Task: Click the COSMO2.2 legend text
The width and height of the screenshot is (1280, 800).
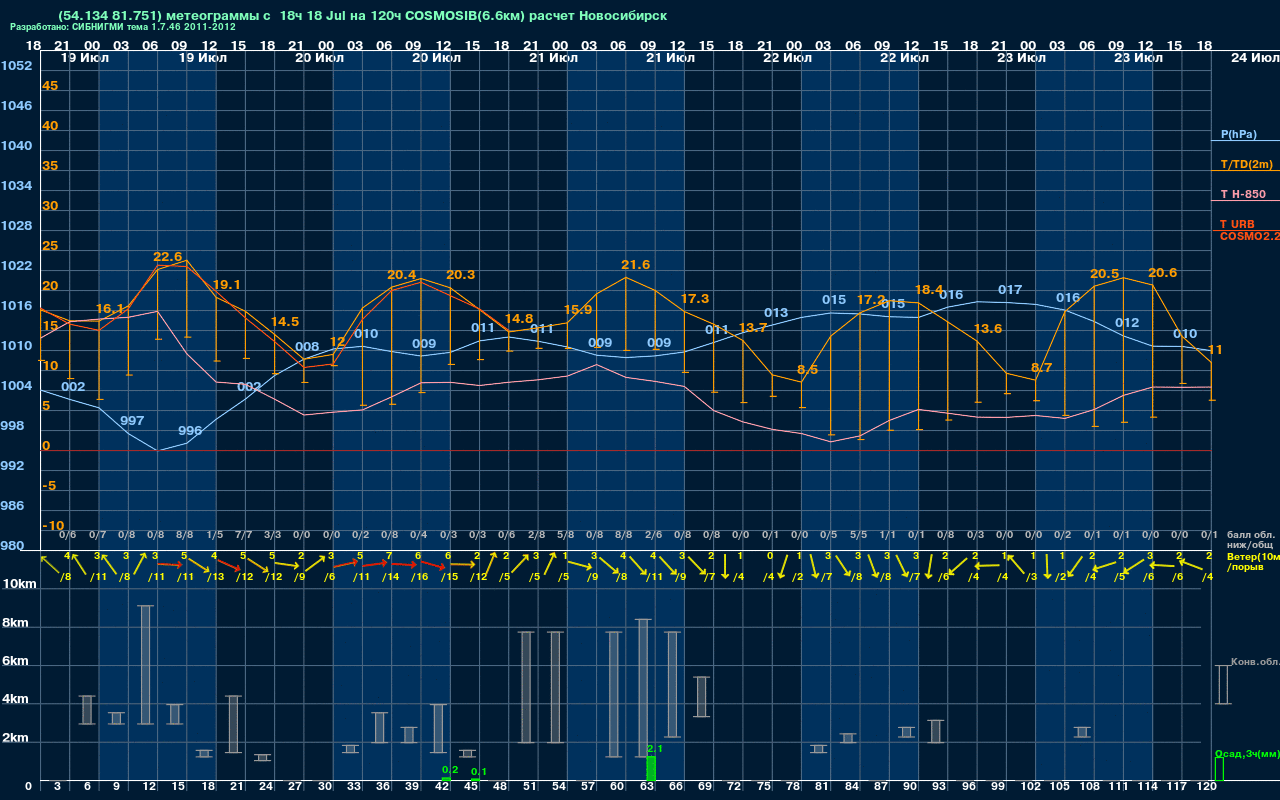Action: click(1249, 235)
